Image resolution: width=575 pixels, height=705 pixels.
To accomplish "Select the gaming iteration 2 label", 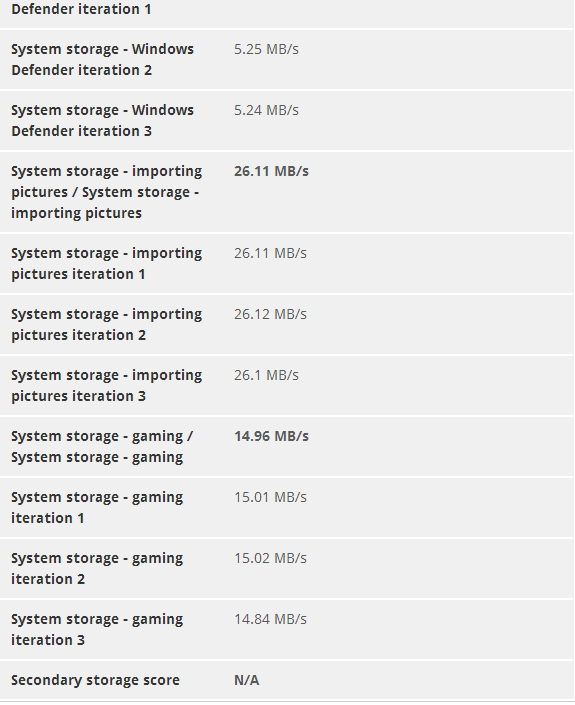I will click(97, 569).
